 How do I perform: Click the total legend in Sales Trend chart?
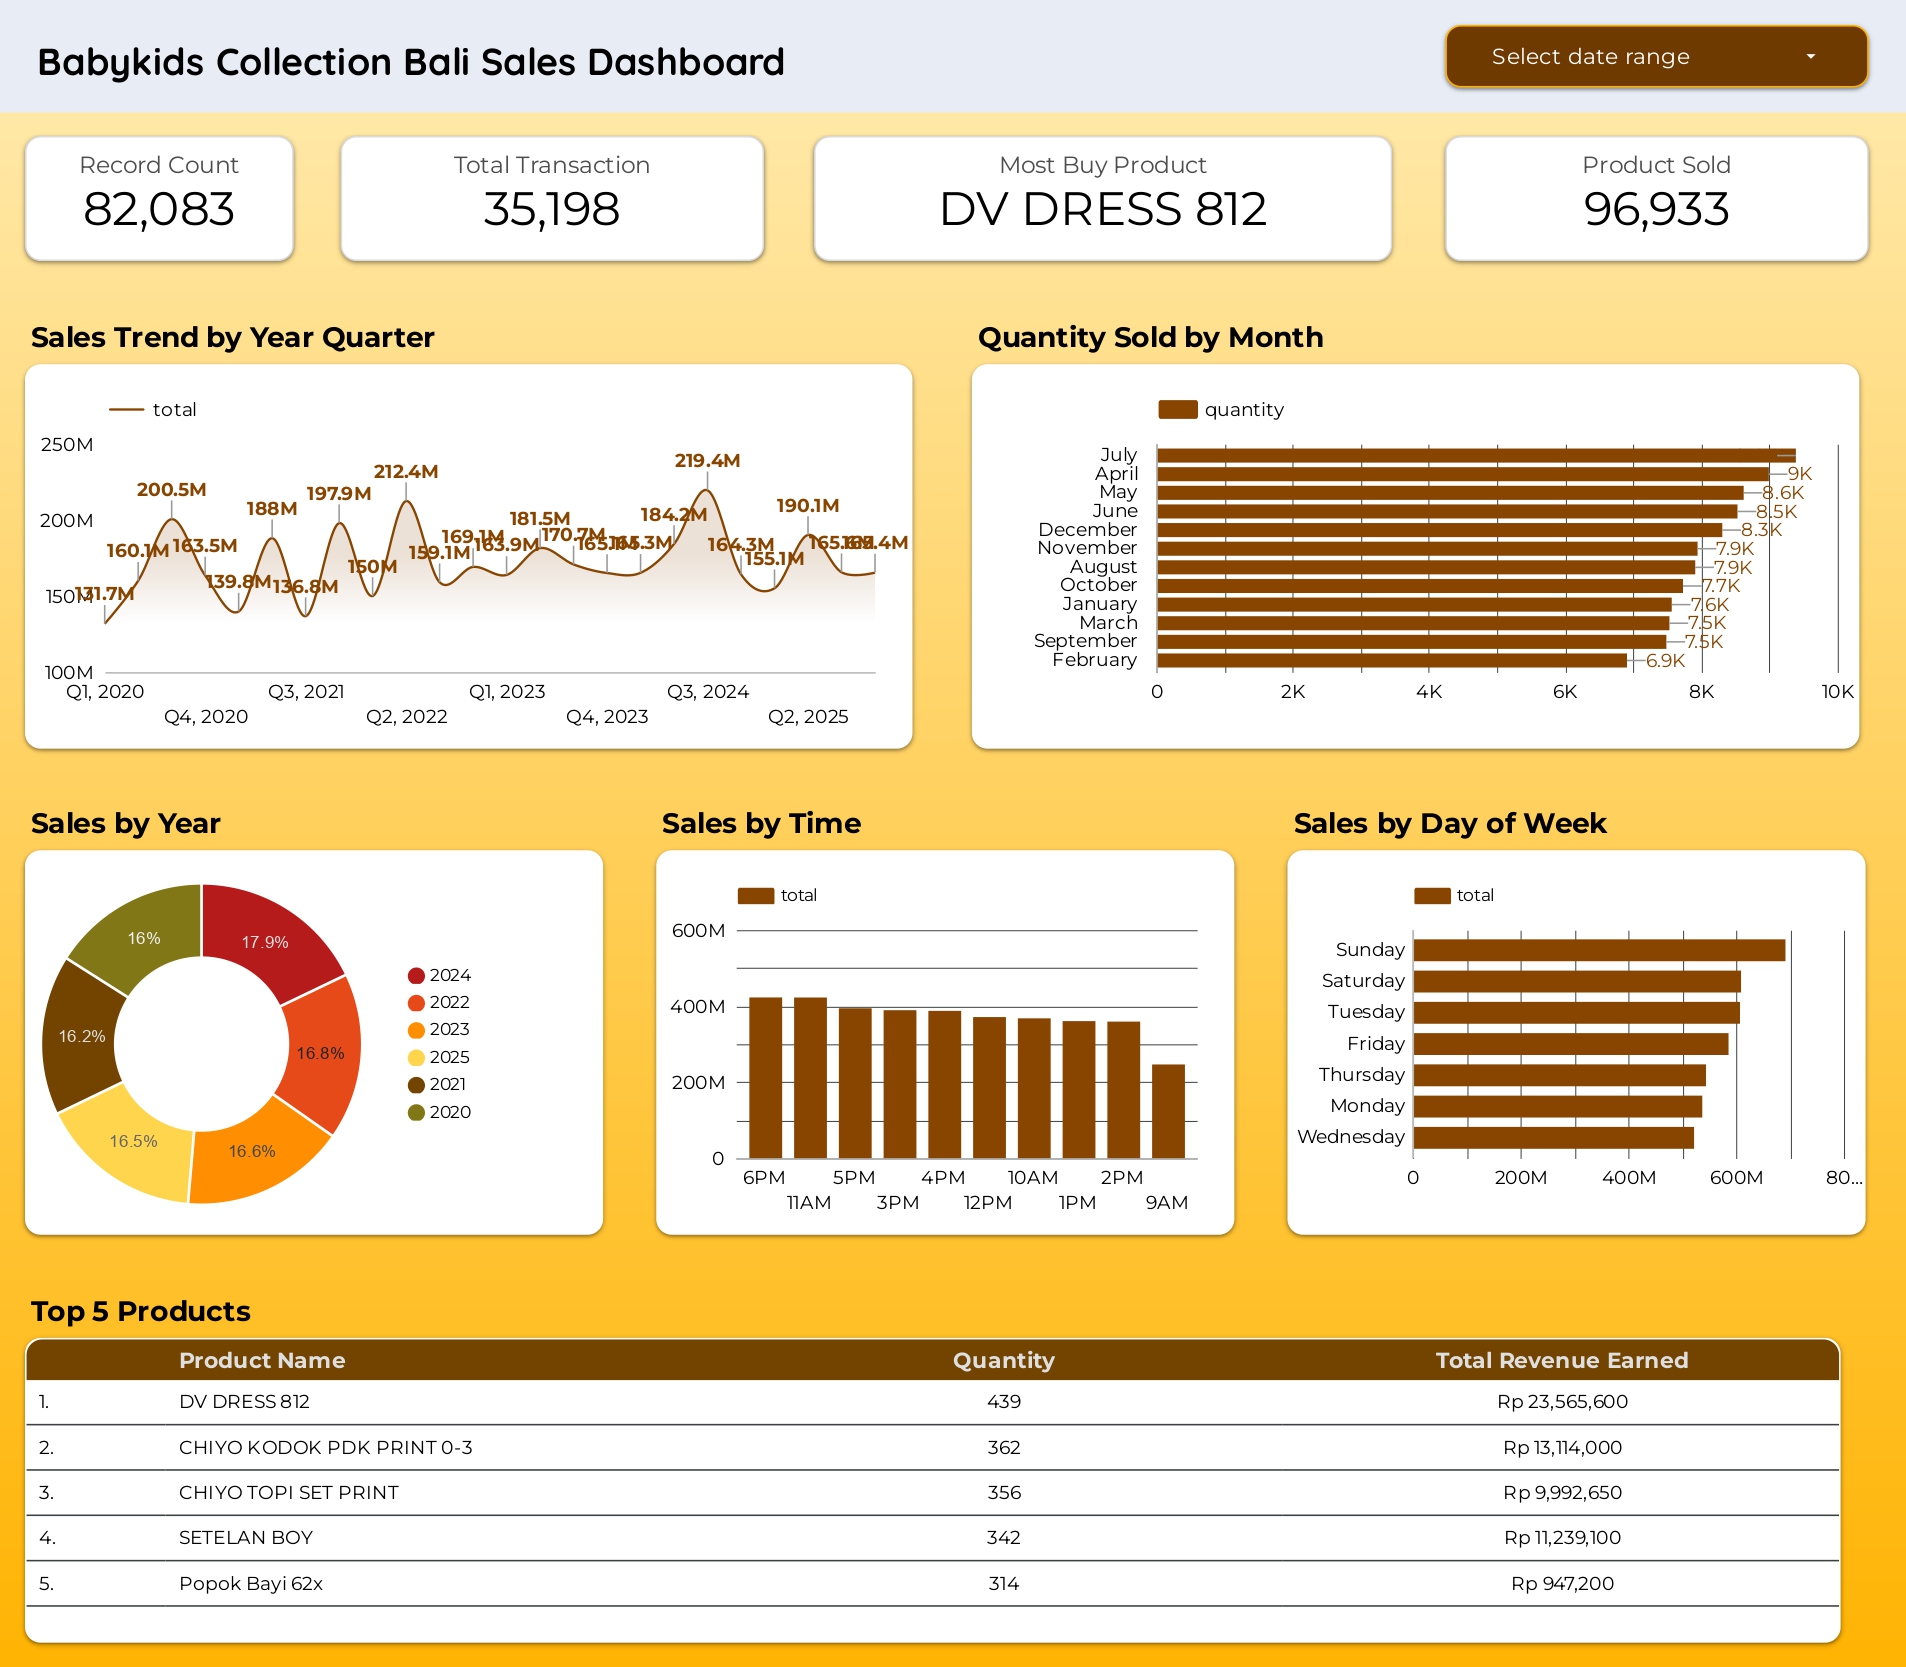(x=153, y=409)
